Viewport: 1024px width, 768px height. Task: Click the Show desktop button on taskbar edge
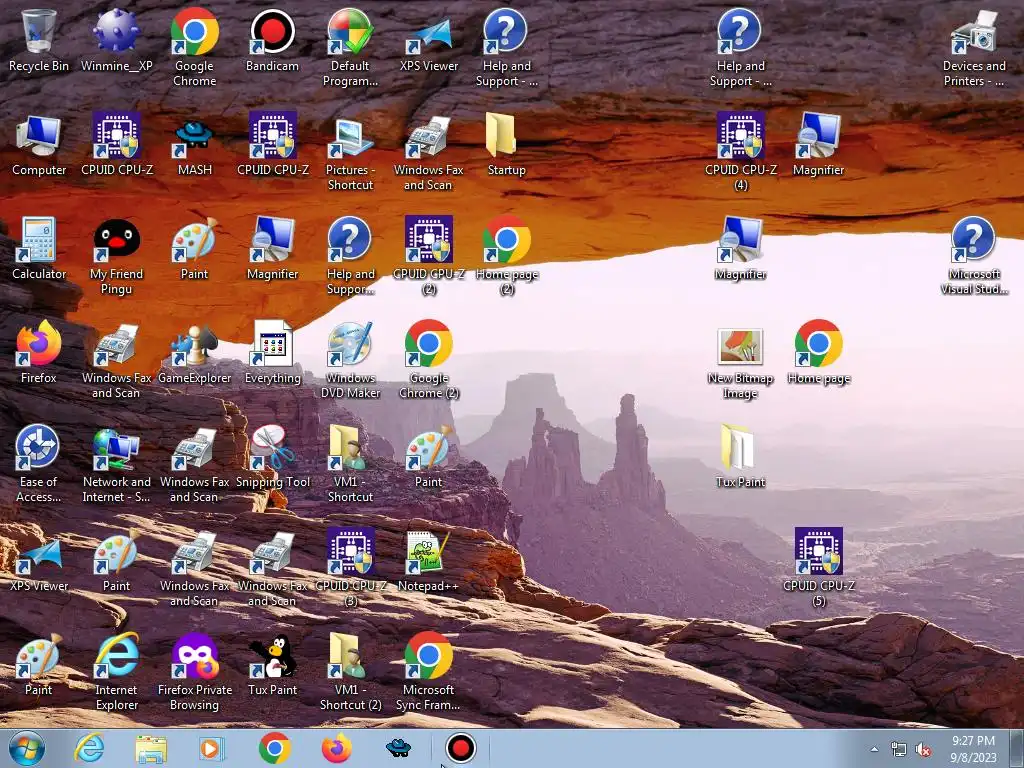point(1017,748)
